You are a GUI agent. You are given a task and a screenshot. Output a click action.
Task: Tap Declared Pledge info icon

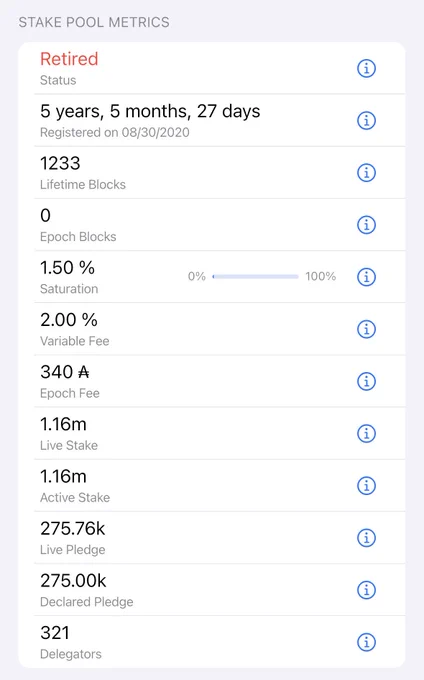366,590
